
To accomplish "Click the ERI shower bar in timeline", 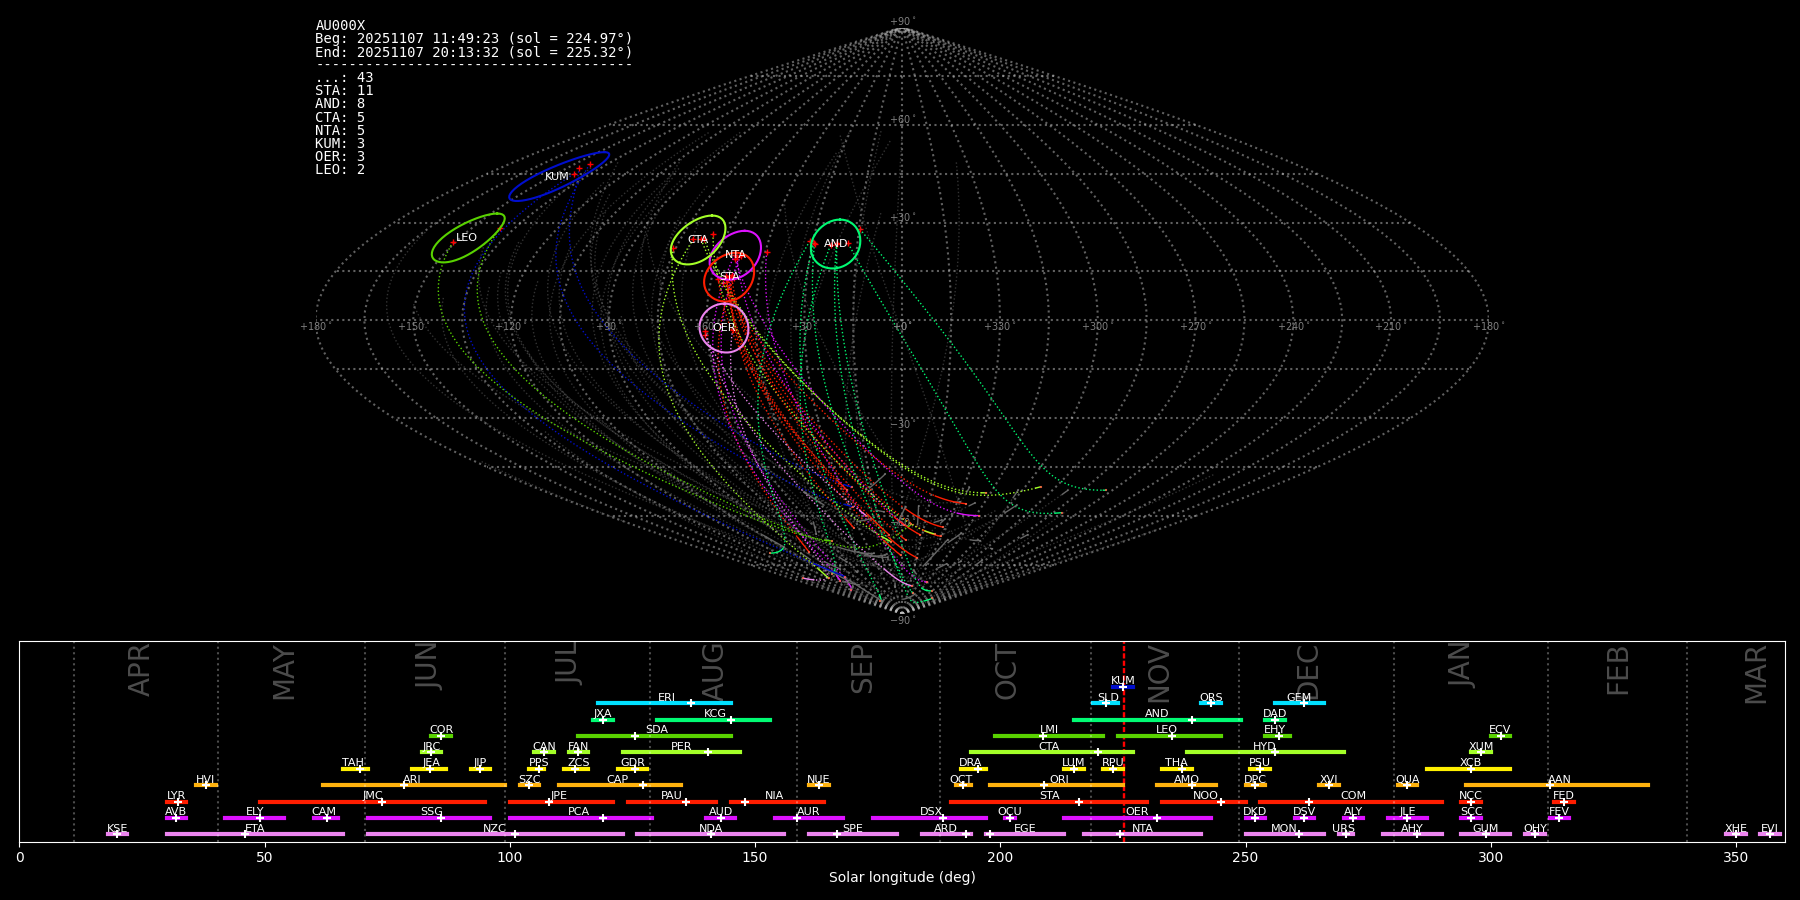I will tap(664, 703).
